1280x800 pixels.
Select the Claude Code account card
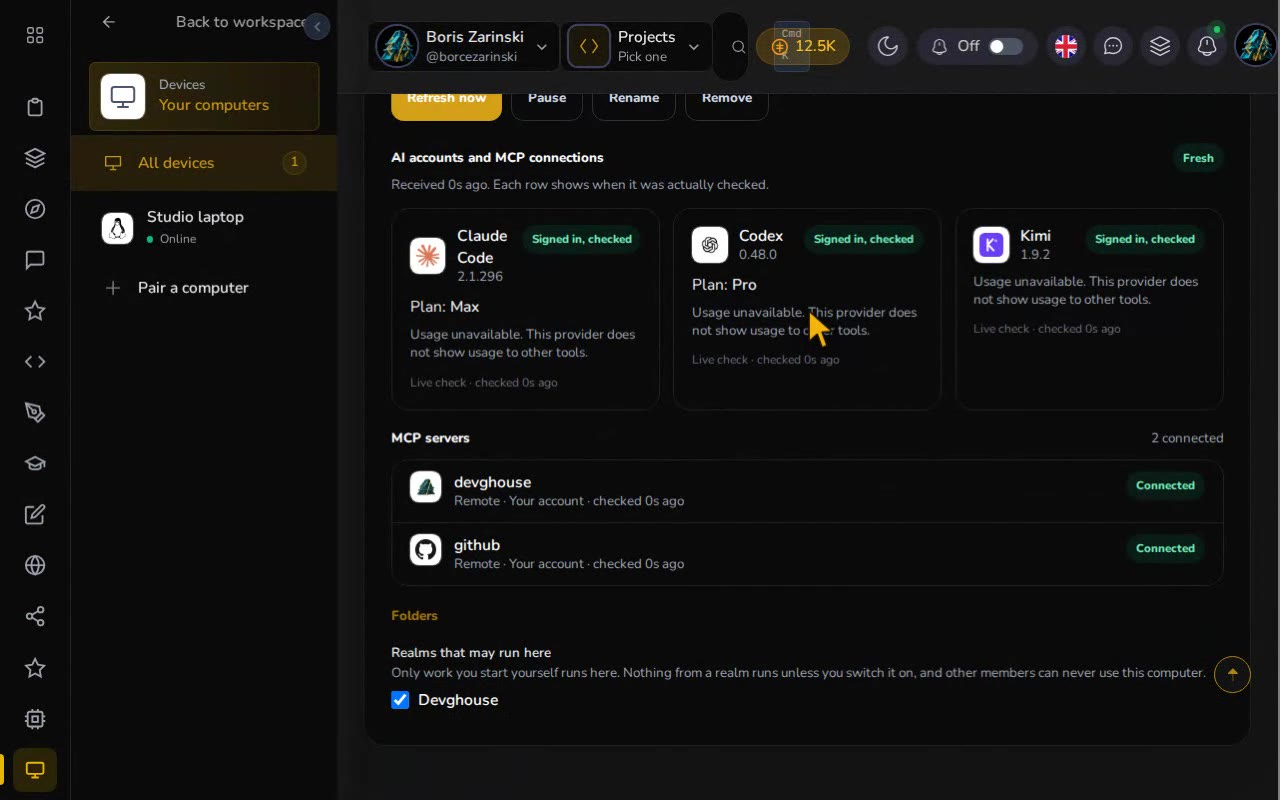coord(525,309)
